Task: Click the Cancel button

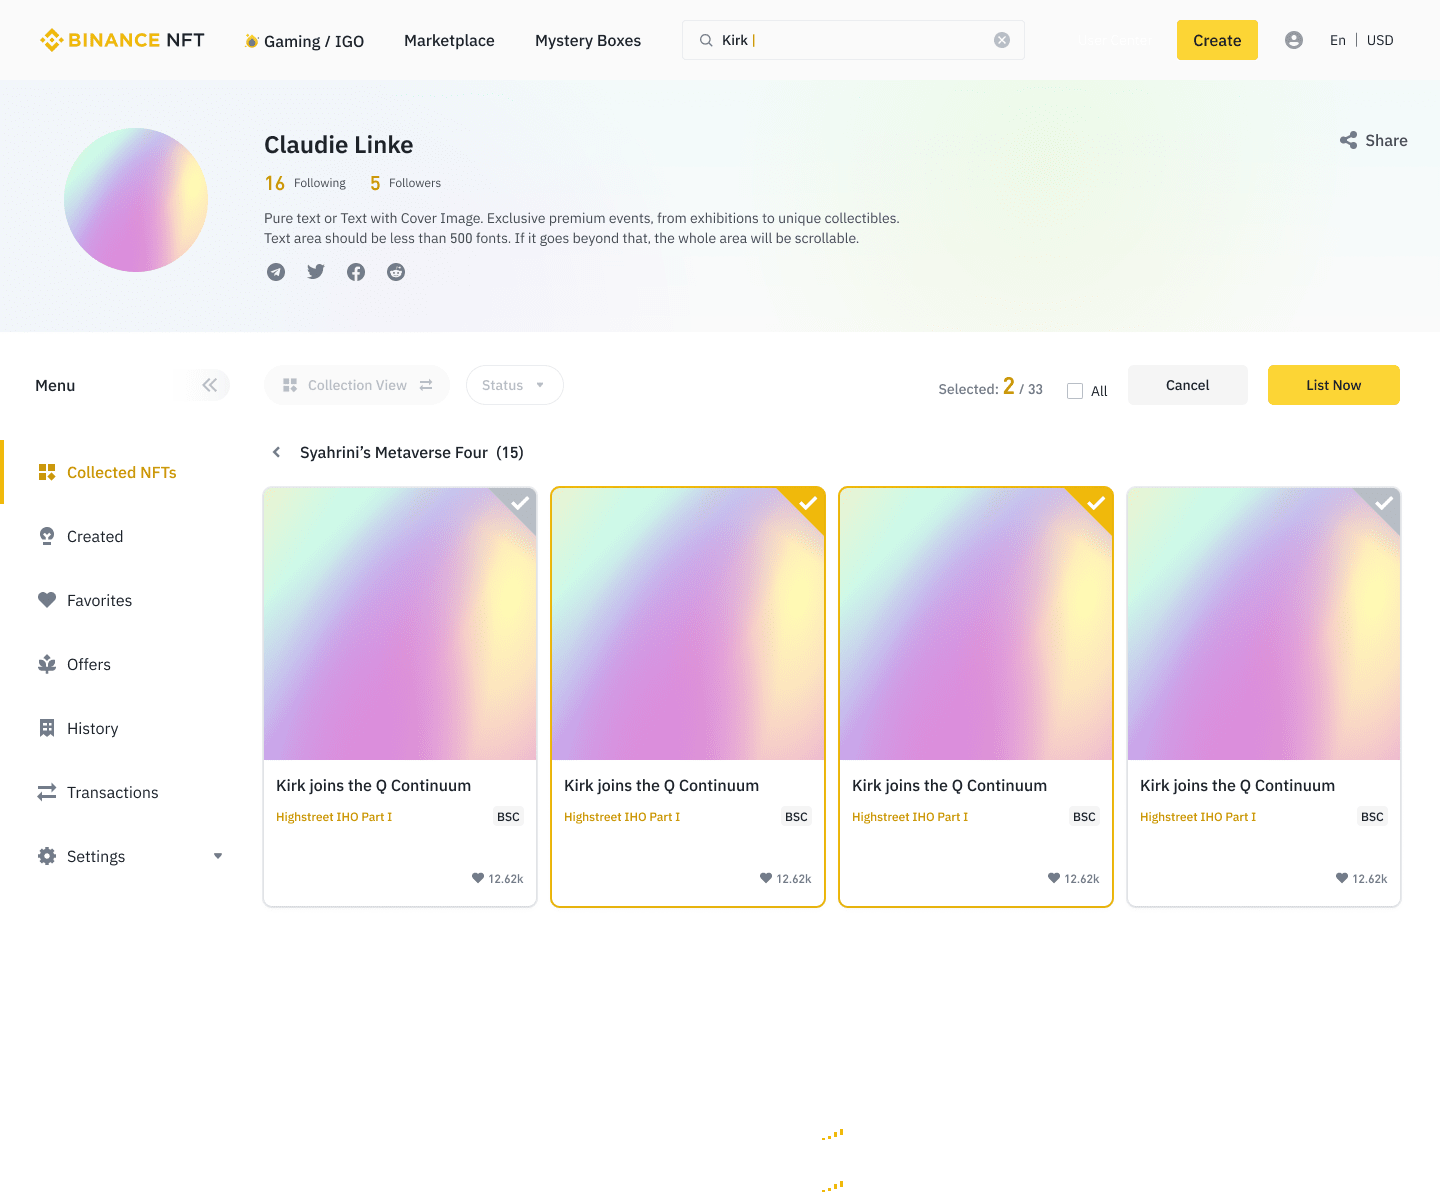Action: pos(1188,385)
